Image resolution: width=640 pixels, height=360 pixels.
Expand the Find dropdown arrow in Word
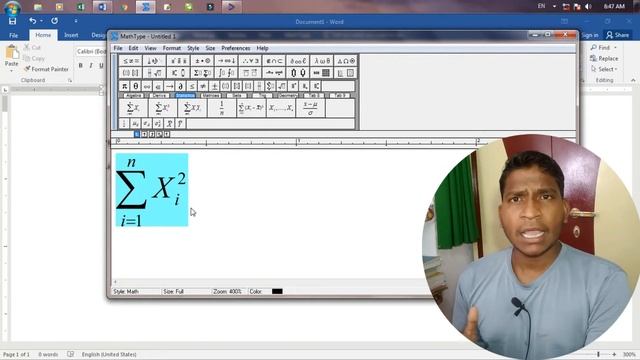[x=616, y=48]
